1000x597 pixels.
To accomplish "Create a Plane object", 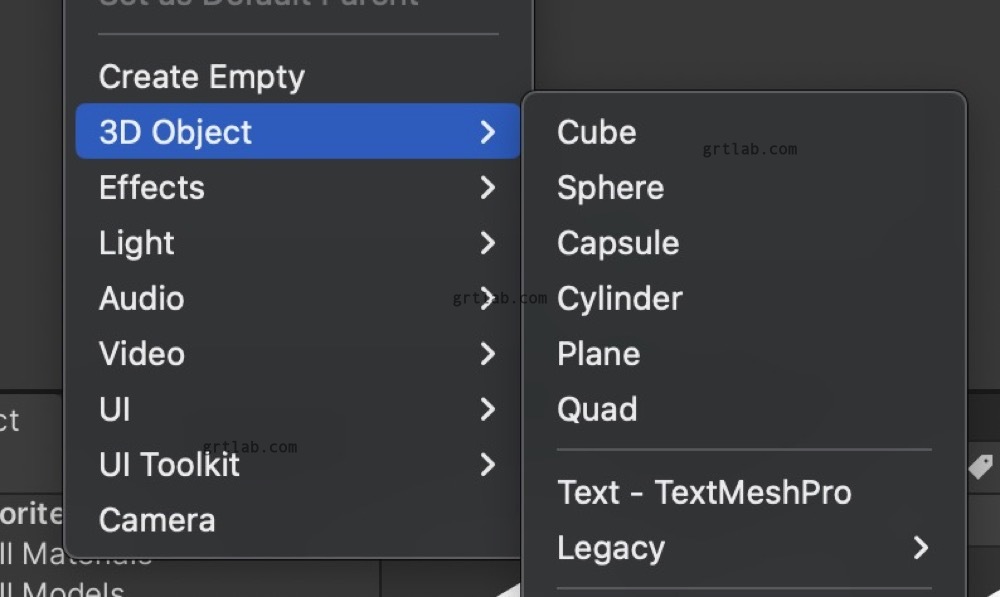I will coord(599,353).
